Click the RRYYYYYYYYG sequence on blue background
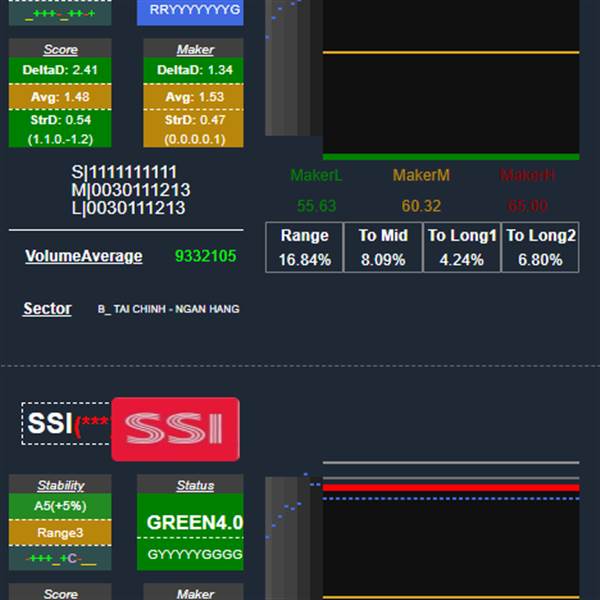This screenshot has width=600, height=600. [x=195, y=10]
